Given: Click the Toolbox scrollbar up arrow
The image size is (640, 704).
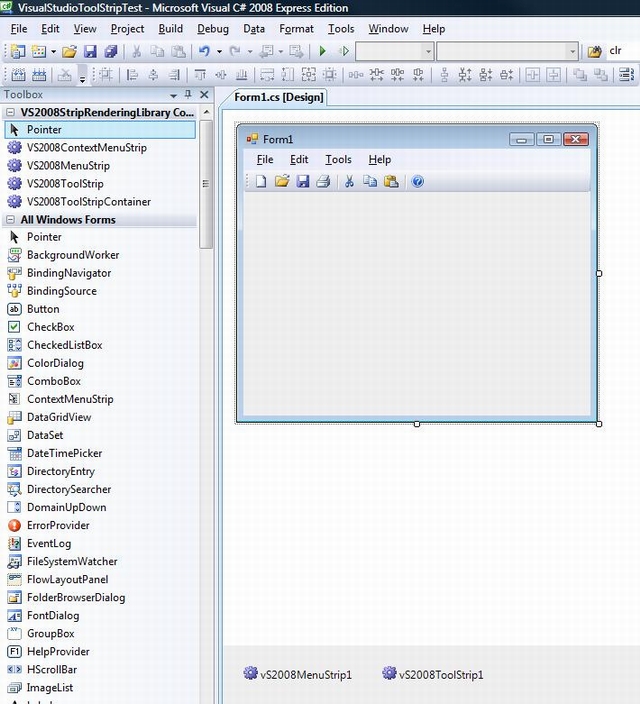Looking at the screenshot, I should (206, 112).
